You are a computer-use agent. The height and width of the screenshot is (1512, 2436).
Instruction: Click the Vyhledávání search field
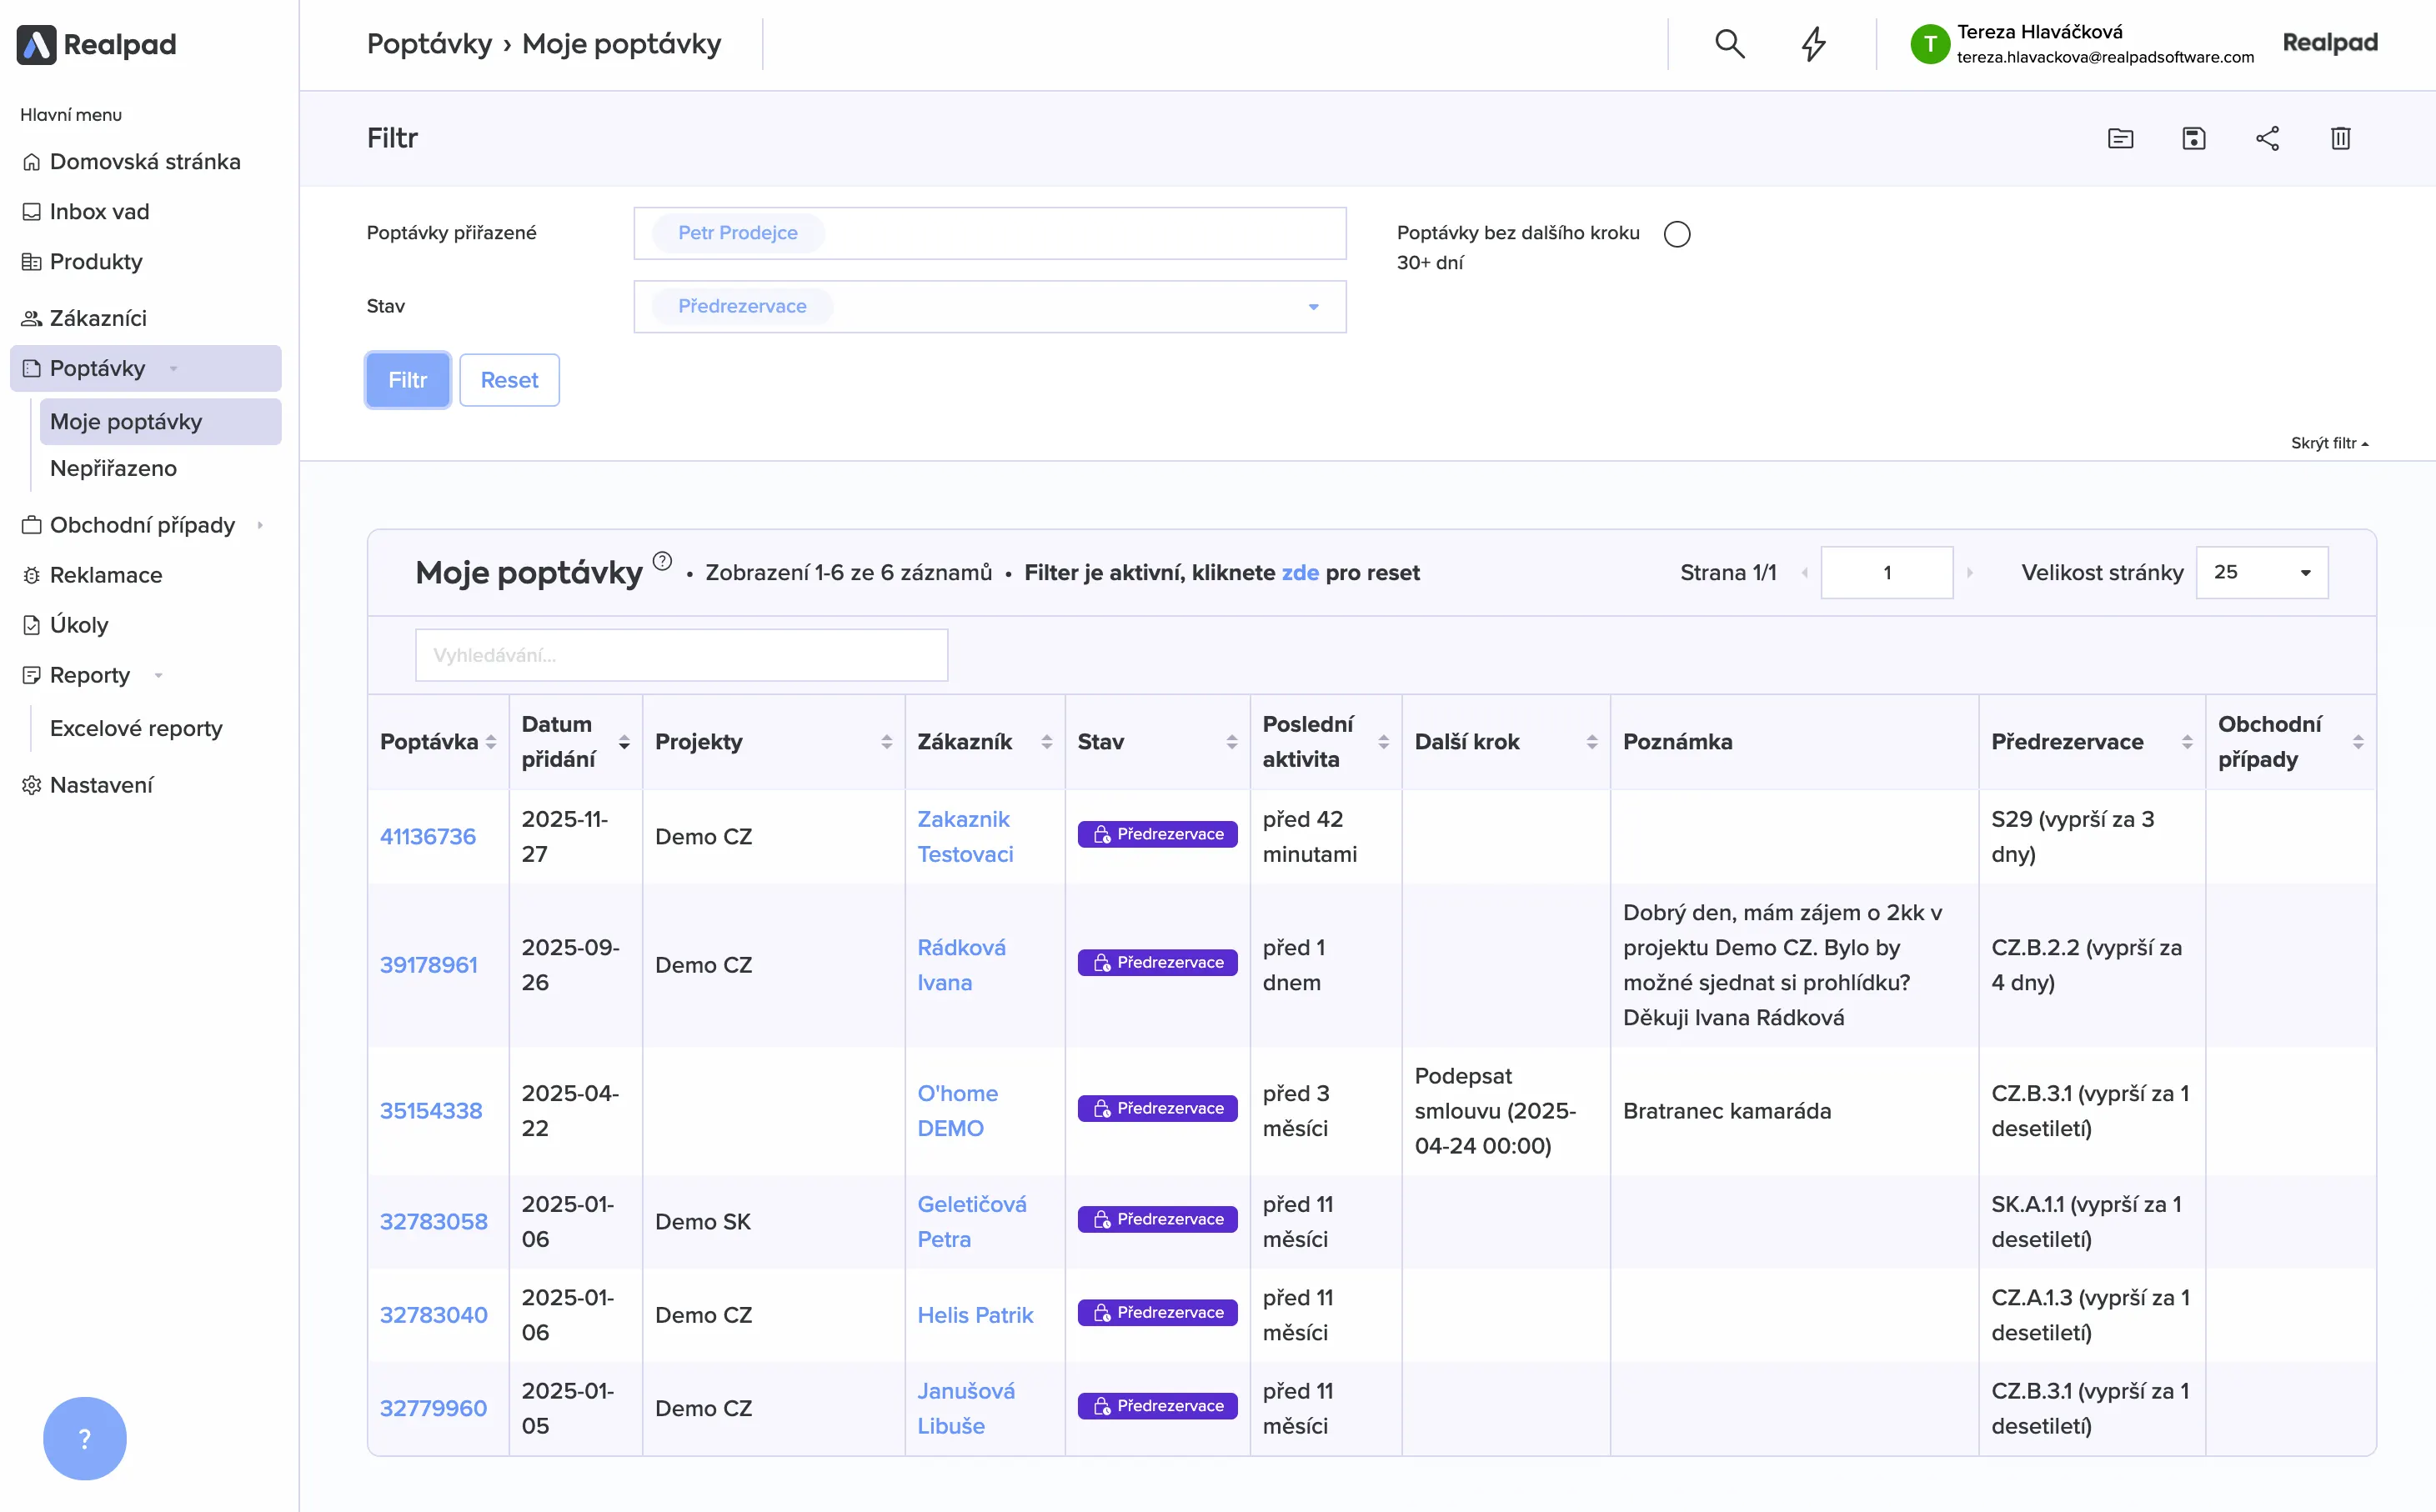pos(681,655)
